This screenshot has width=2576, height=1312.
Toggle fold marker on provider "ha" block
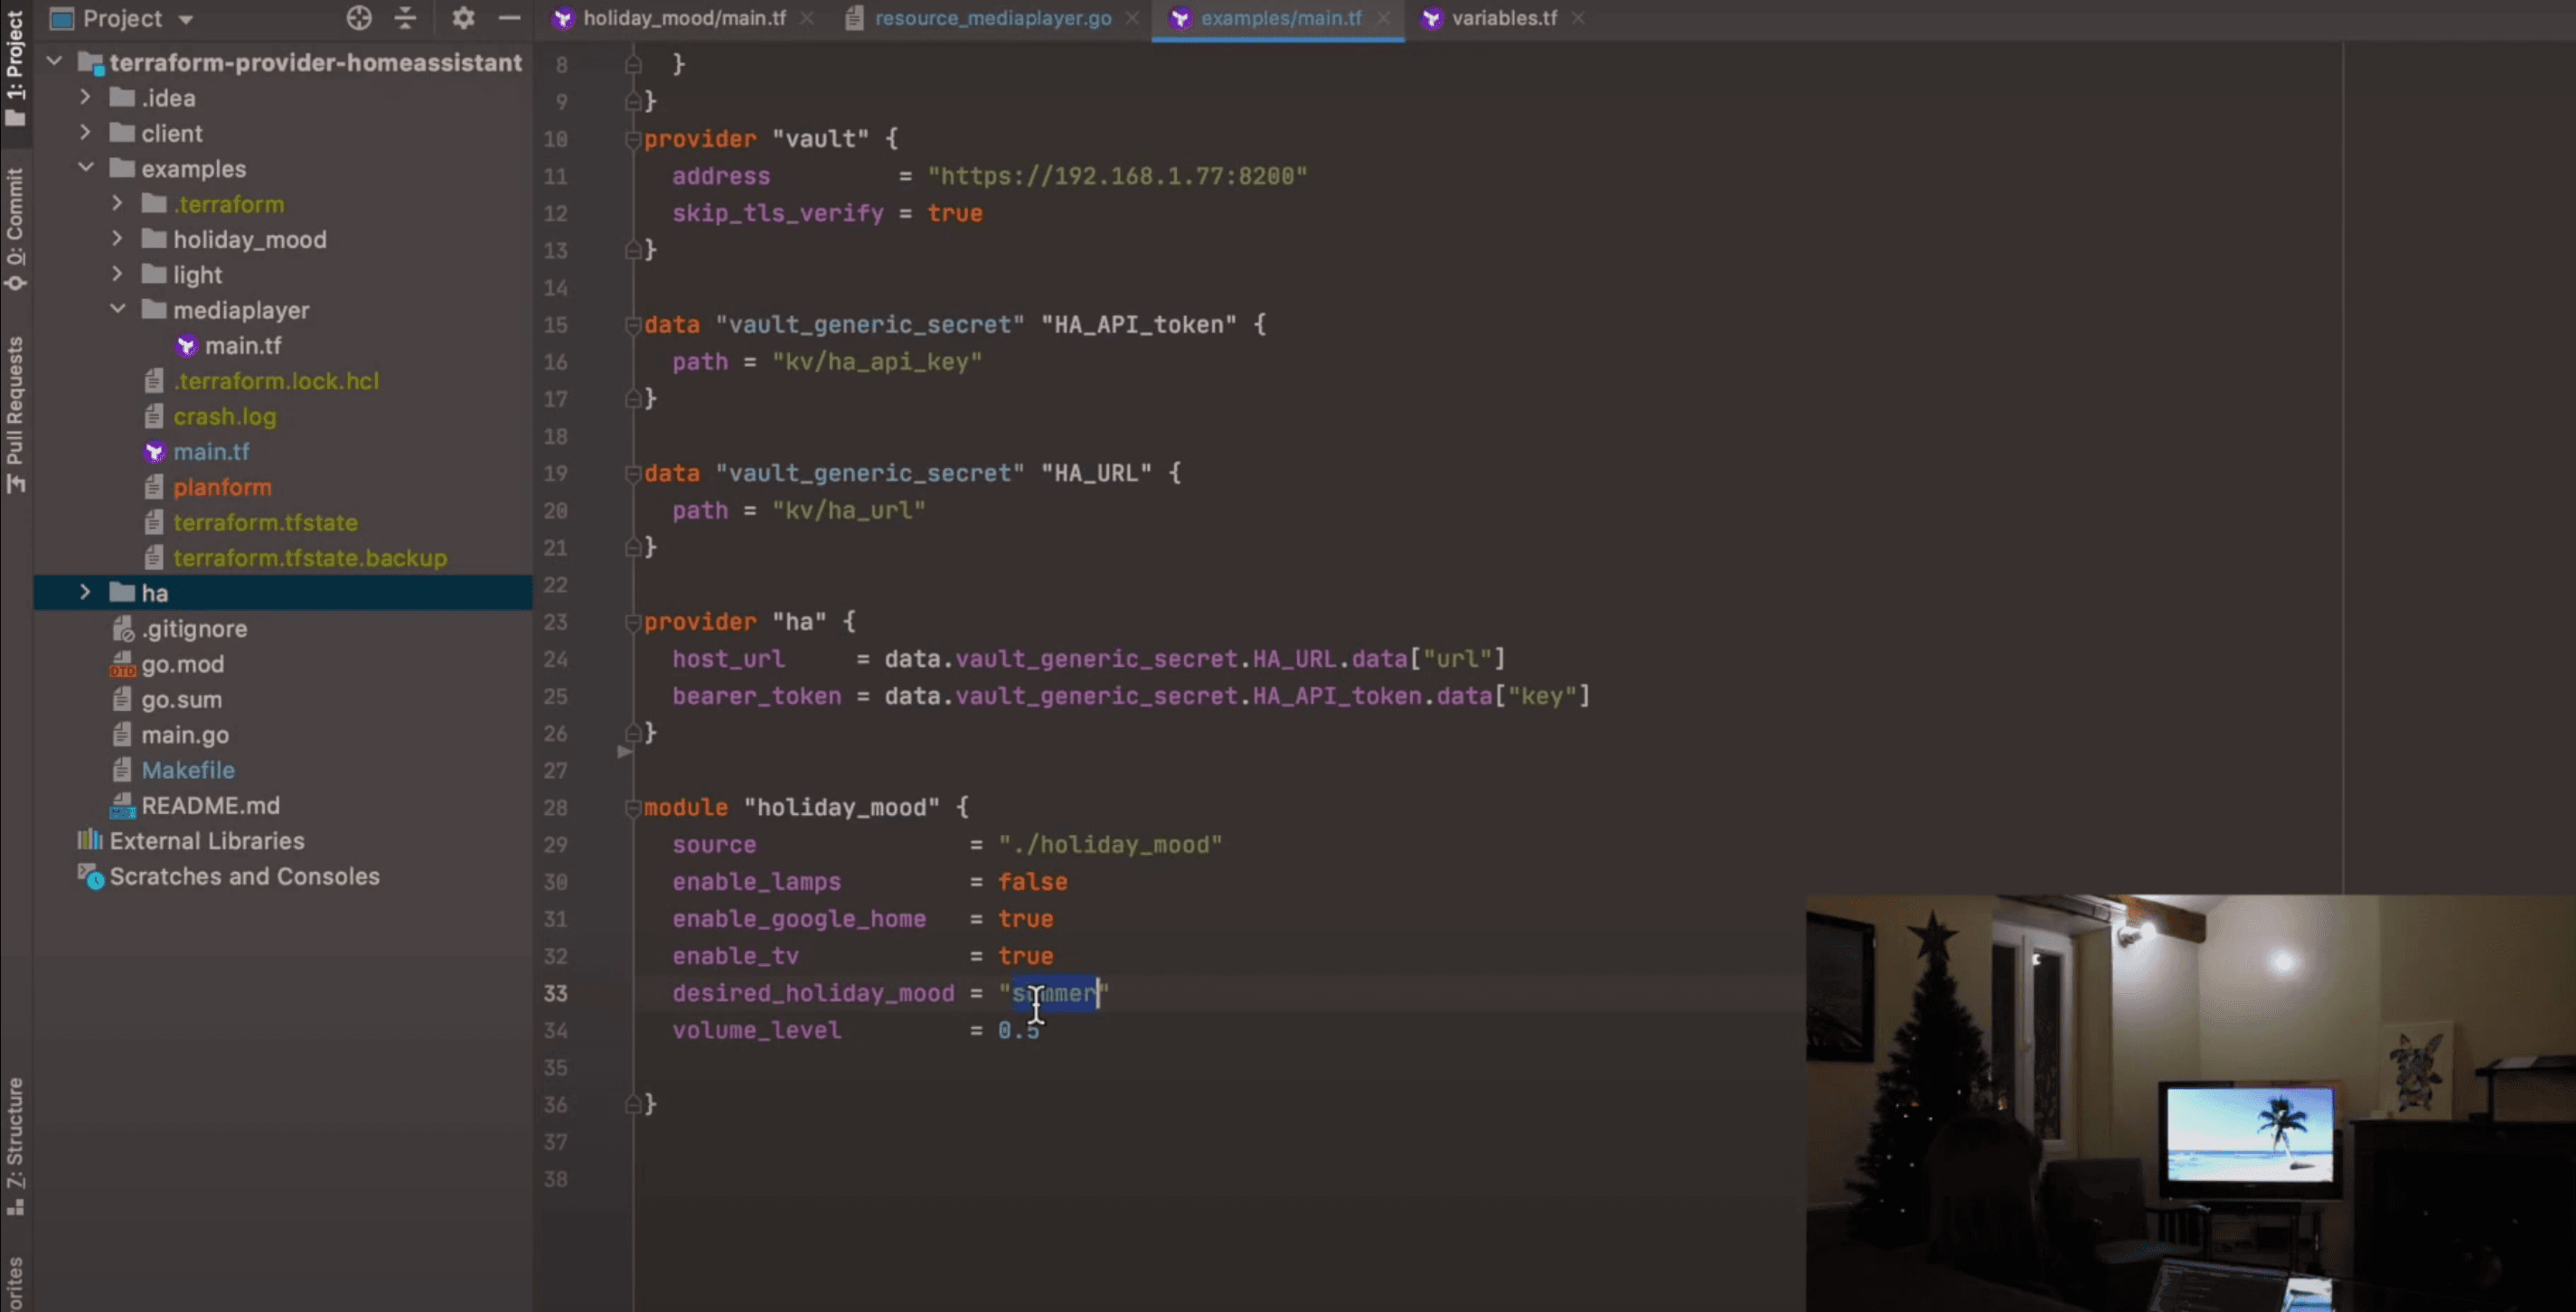point(632,622)
